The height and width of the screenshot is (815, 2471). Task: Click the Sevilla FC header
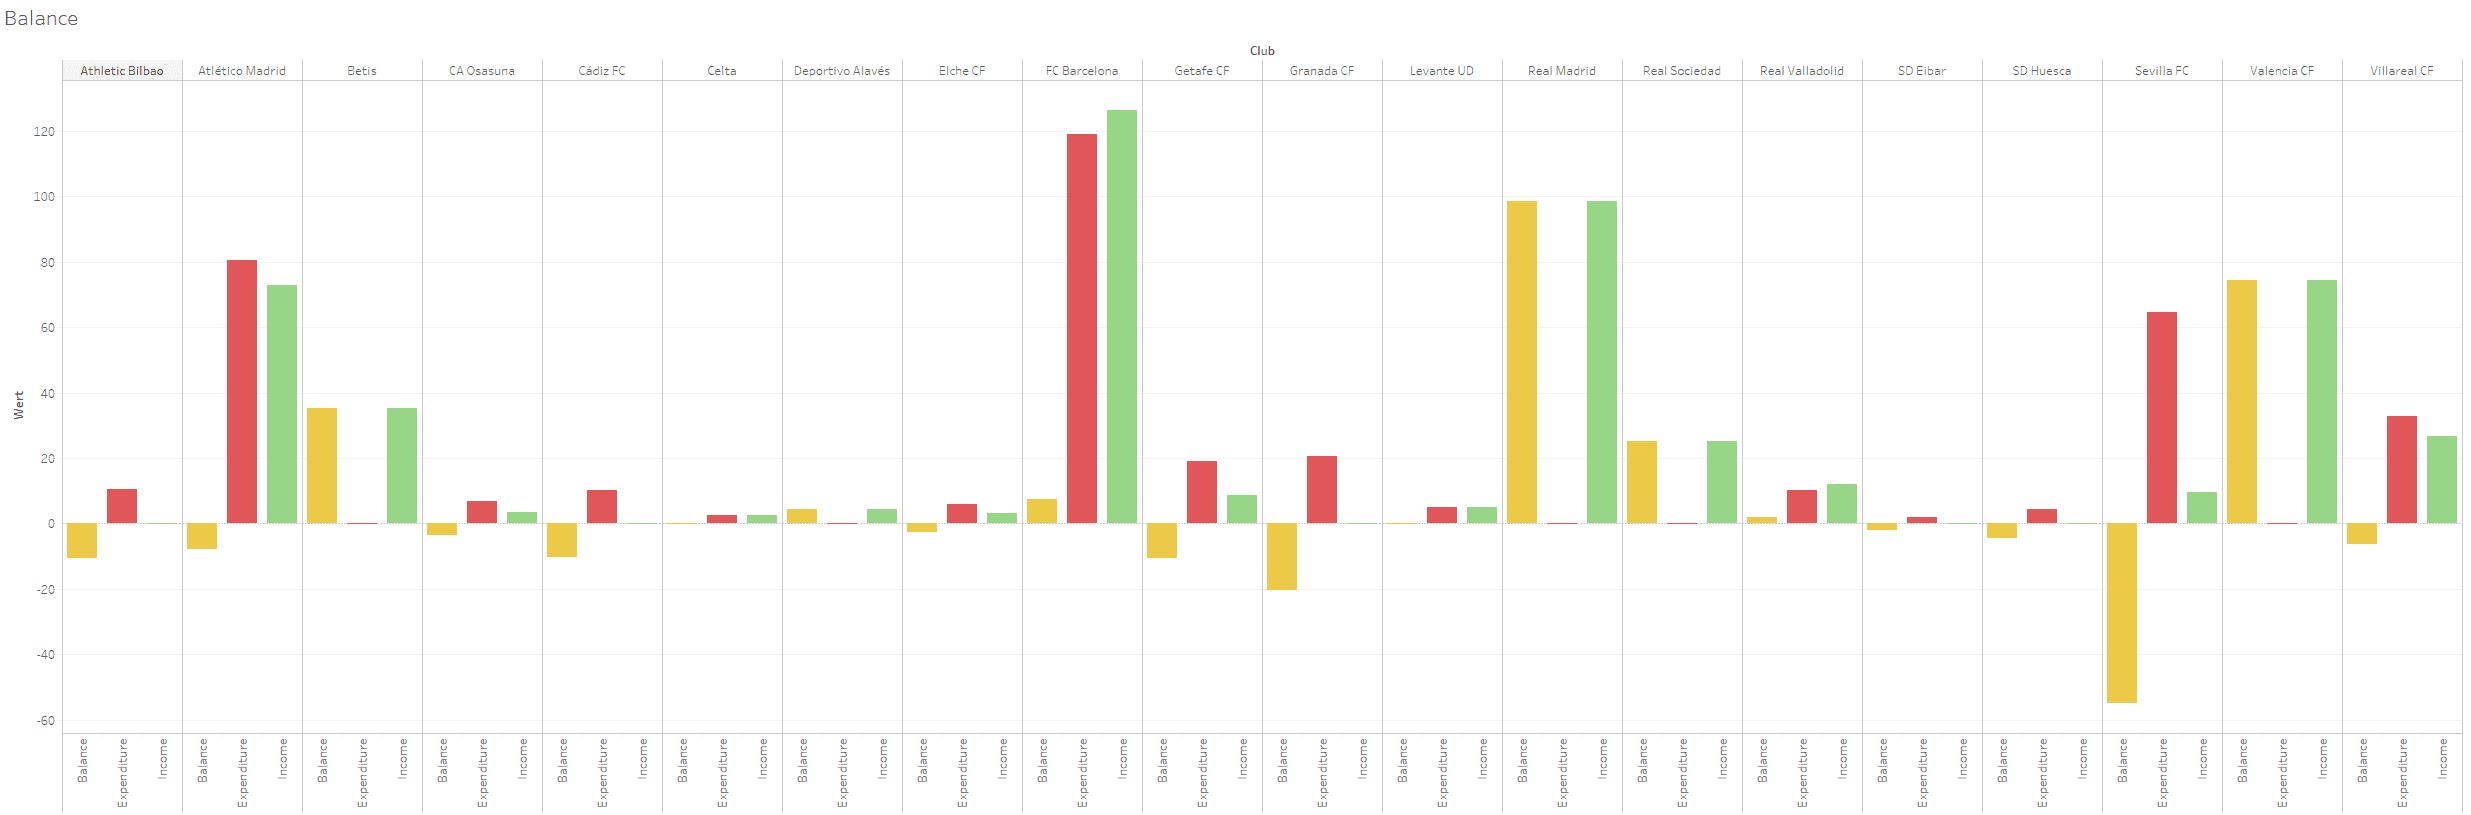tap(2162, 71)
